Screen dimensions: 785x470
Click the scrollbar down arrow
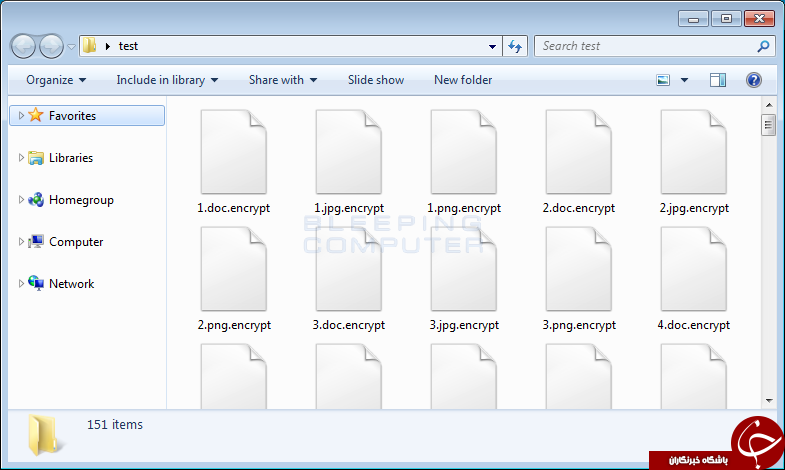[768, 401]
